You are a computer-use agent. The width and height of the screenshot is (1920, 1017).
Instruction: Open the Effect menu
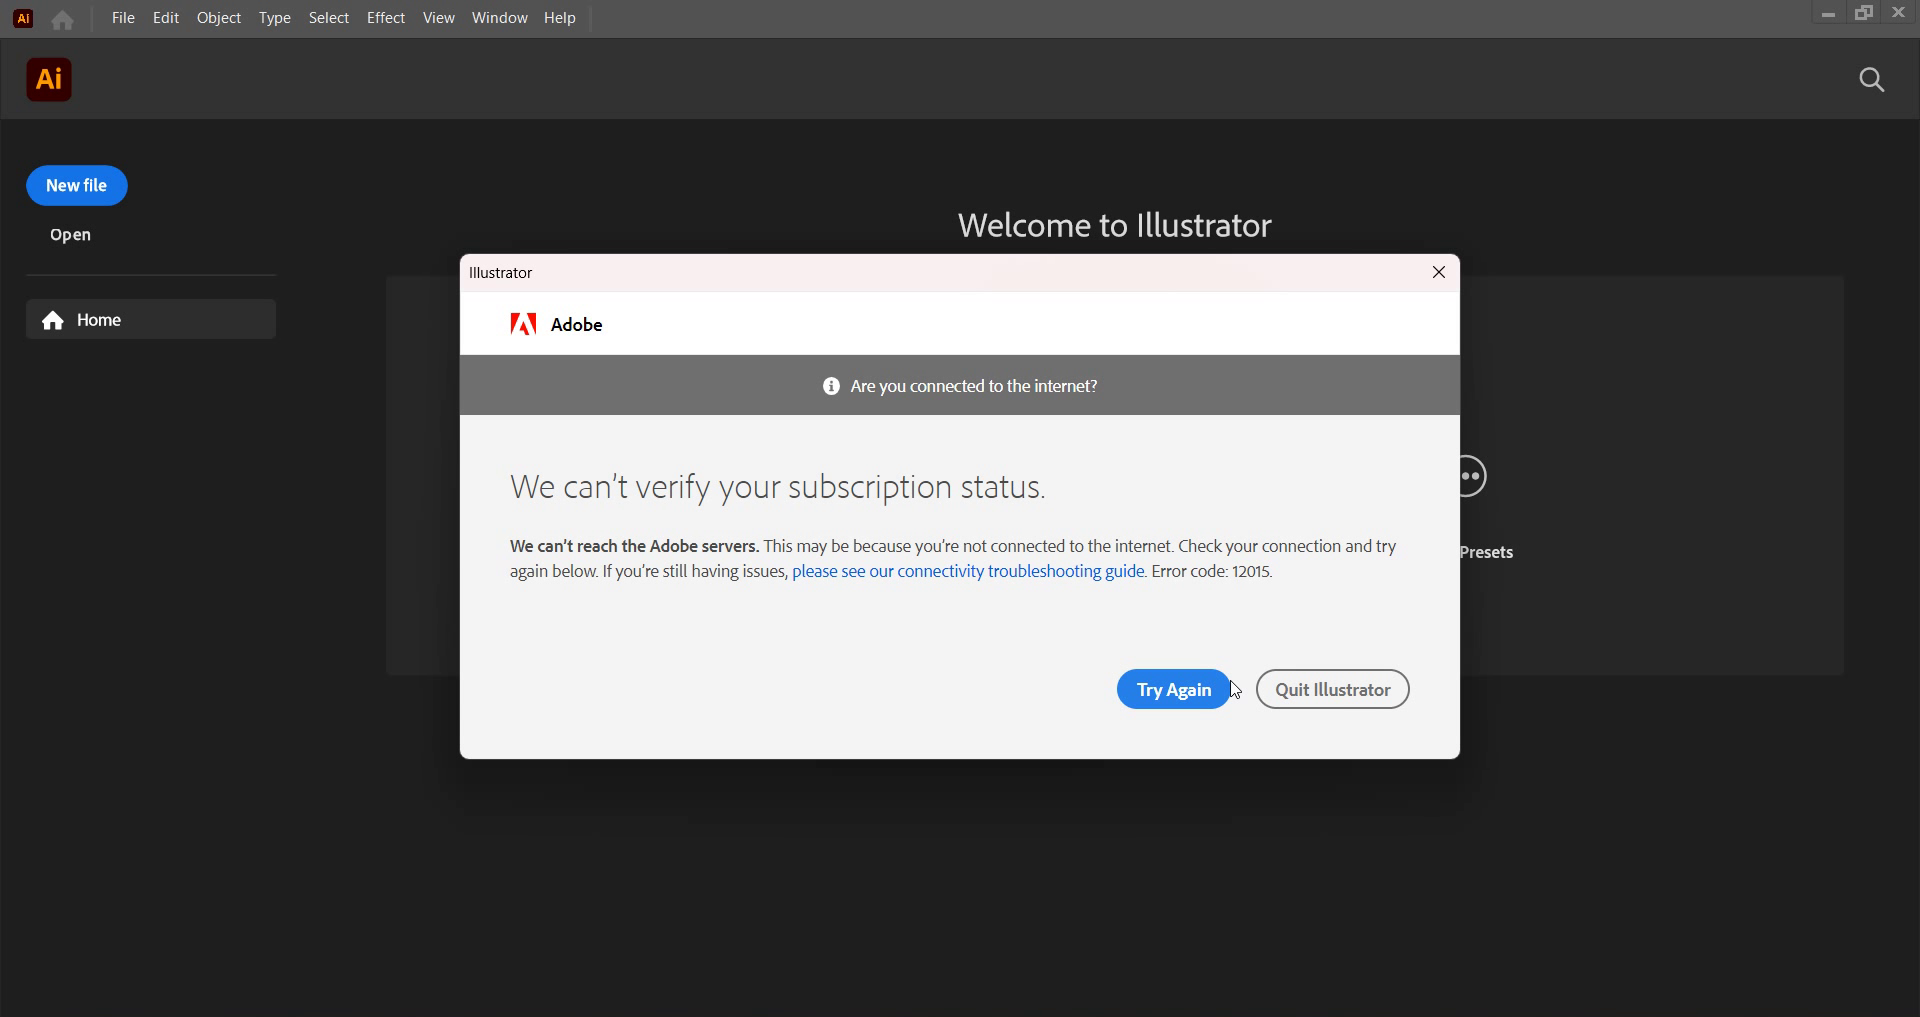pyautogui.click(x=385, y=18)
